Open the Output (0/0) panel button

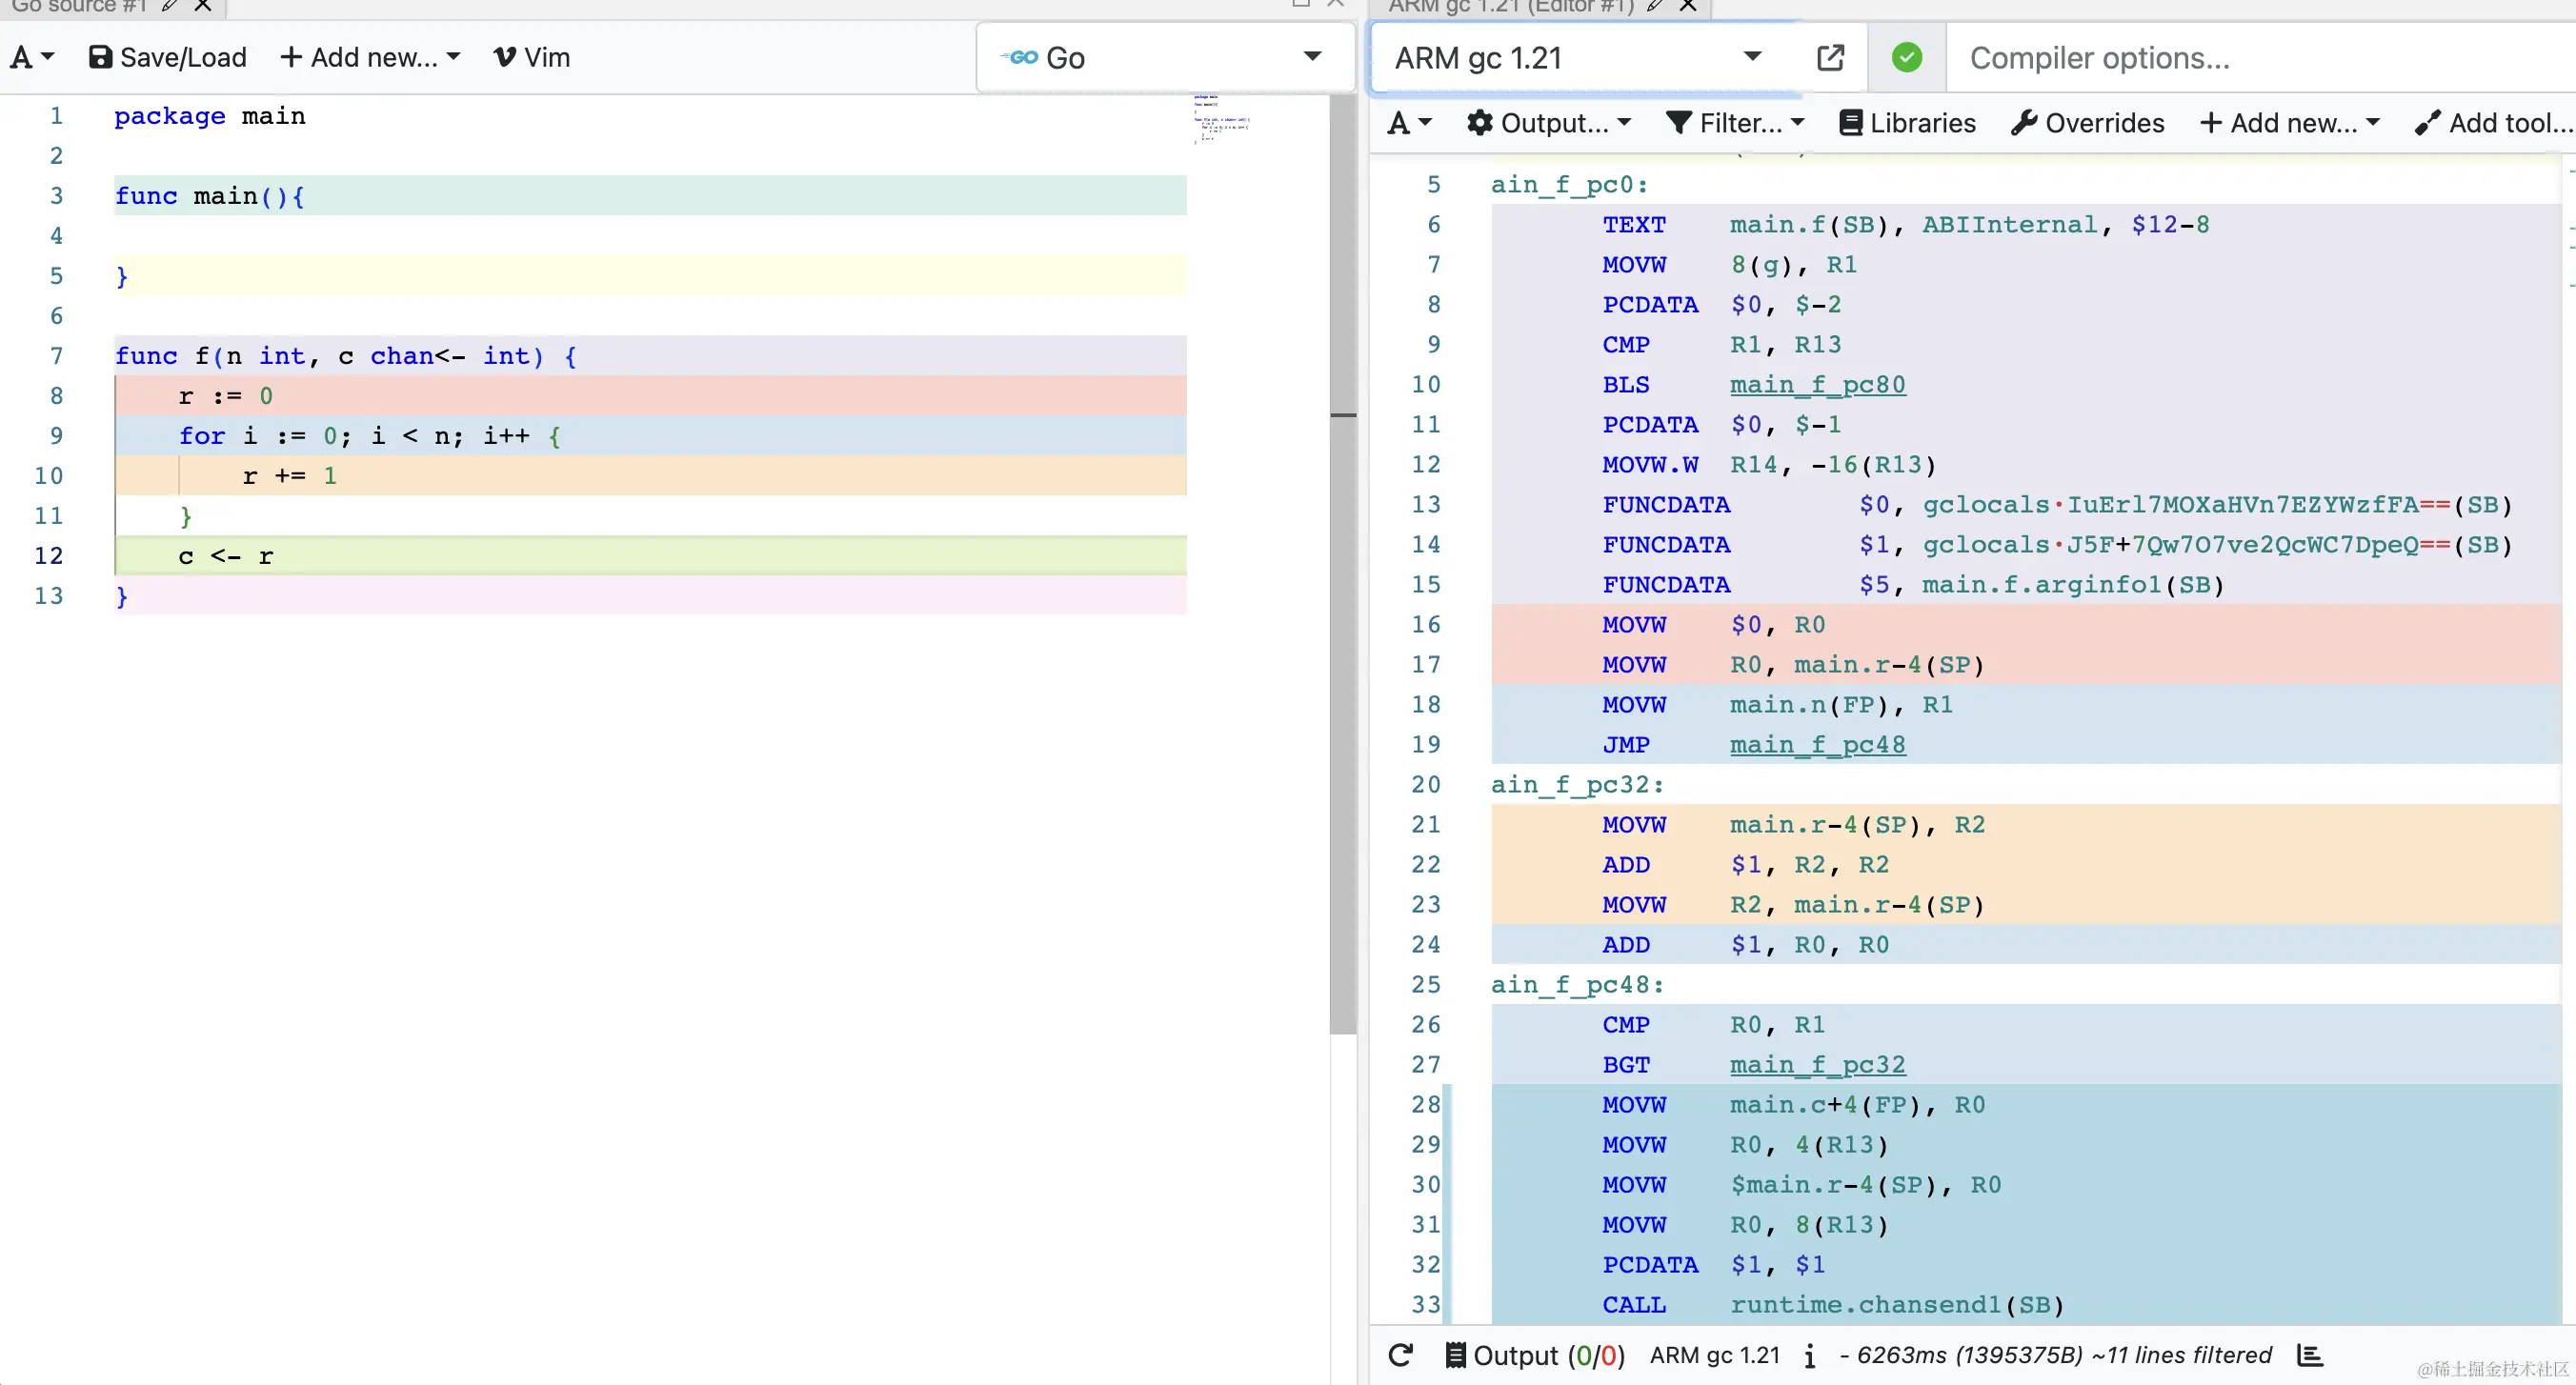(x=1535, y=1355)
